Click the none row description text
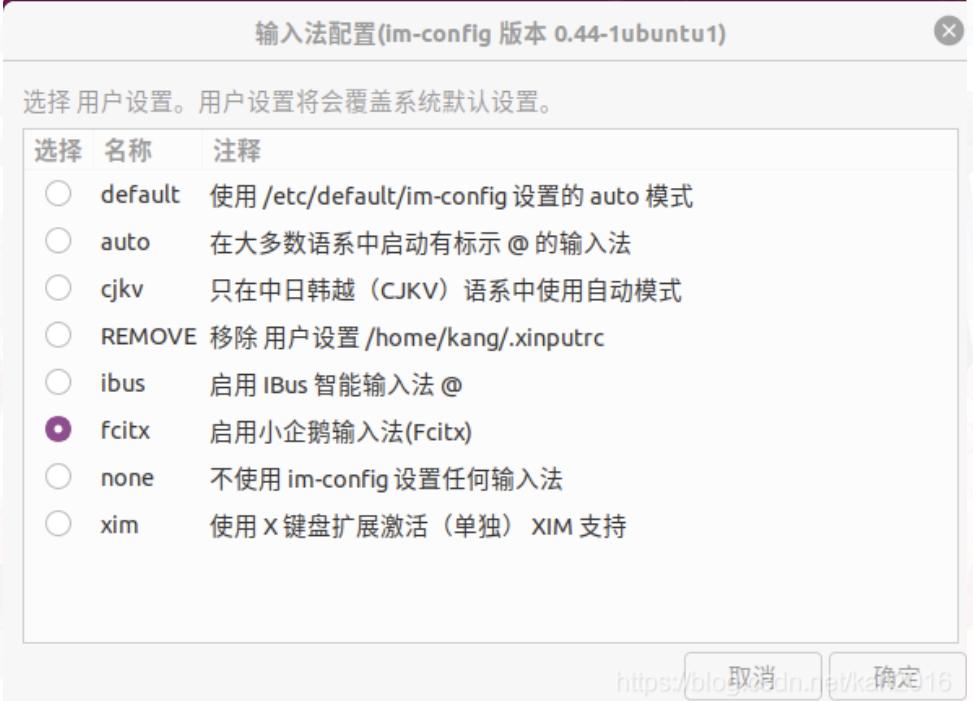 (386, 479)
